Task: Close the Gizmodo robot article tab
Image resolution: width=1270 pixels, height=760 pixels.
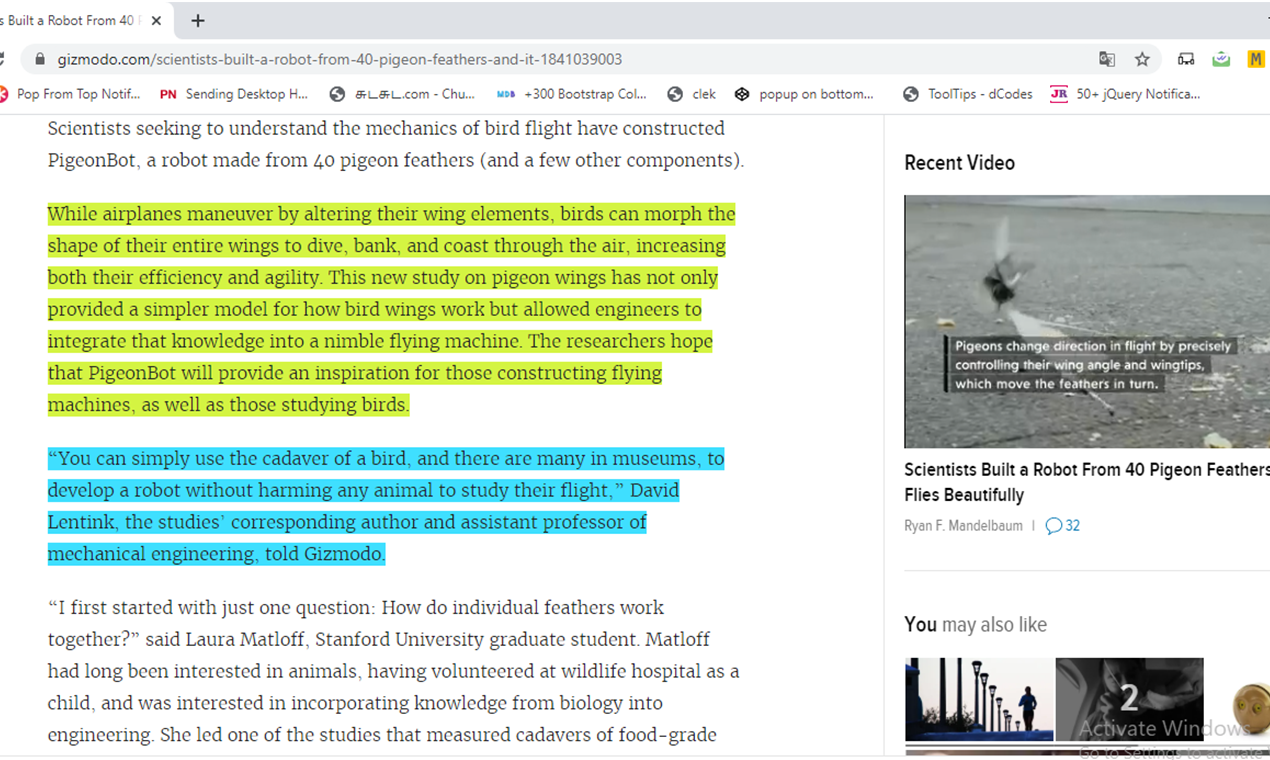Action: [x=156, y=21]
